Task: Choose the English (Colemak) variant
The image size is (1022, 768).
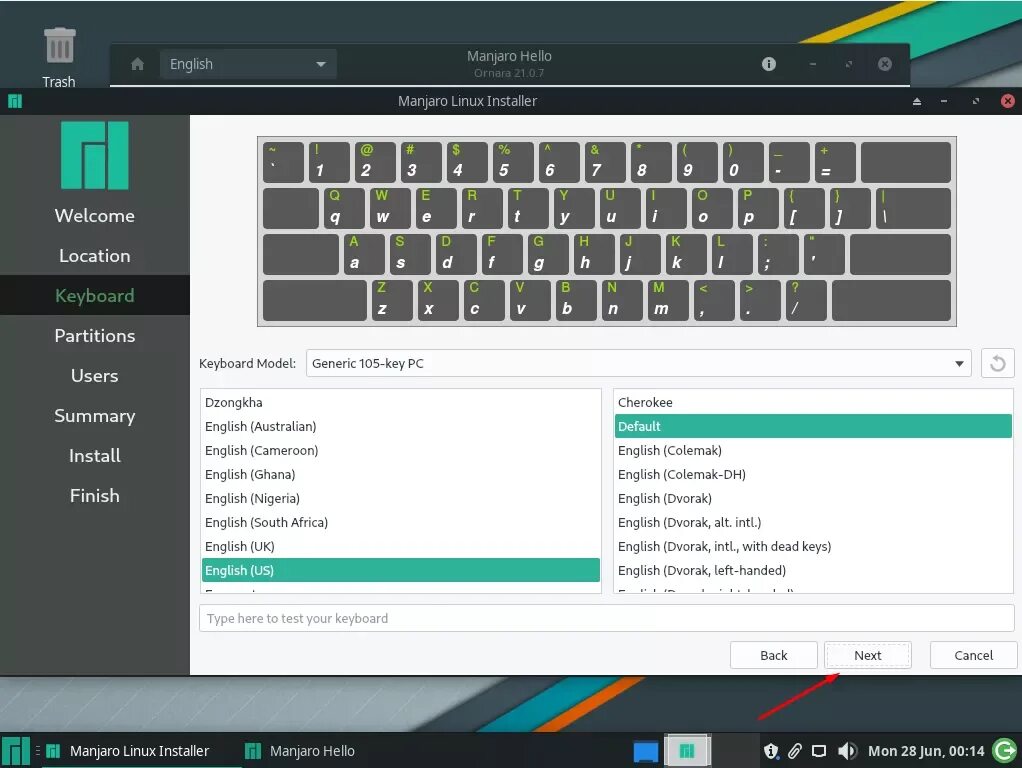Action: point(813,450)
